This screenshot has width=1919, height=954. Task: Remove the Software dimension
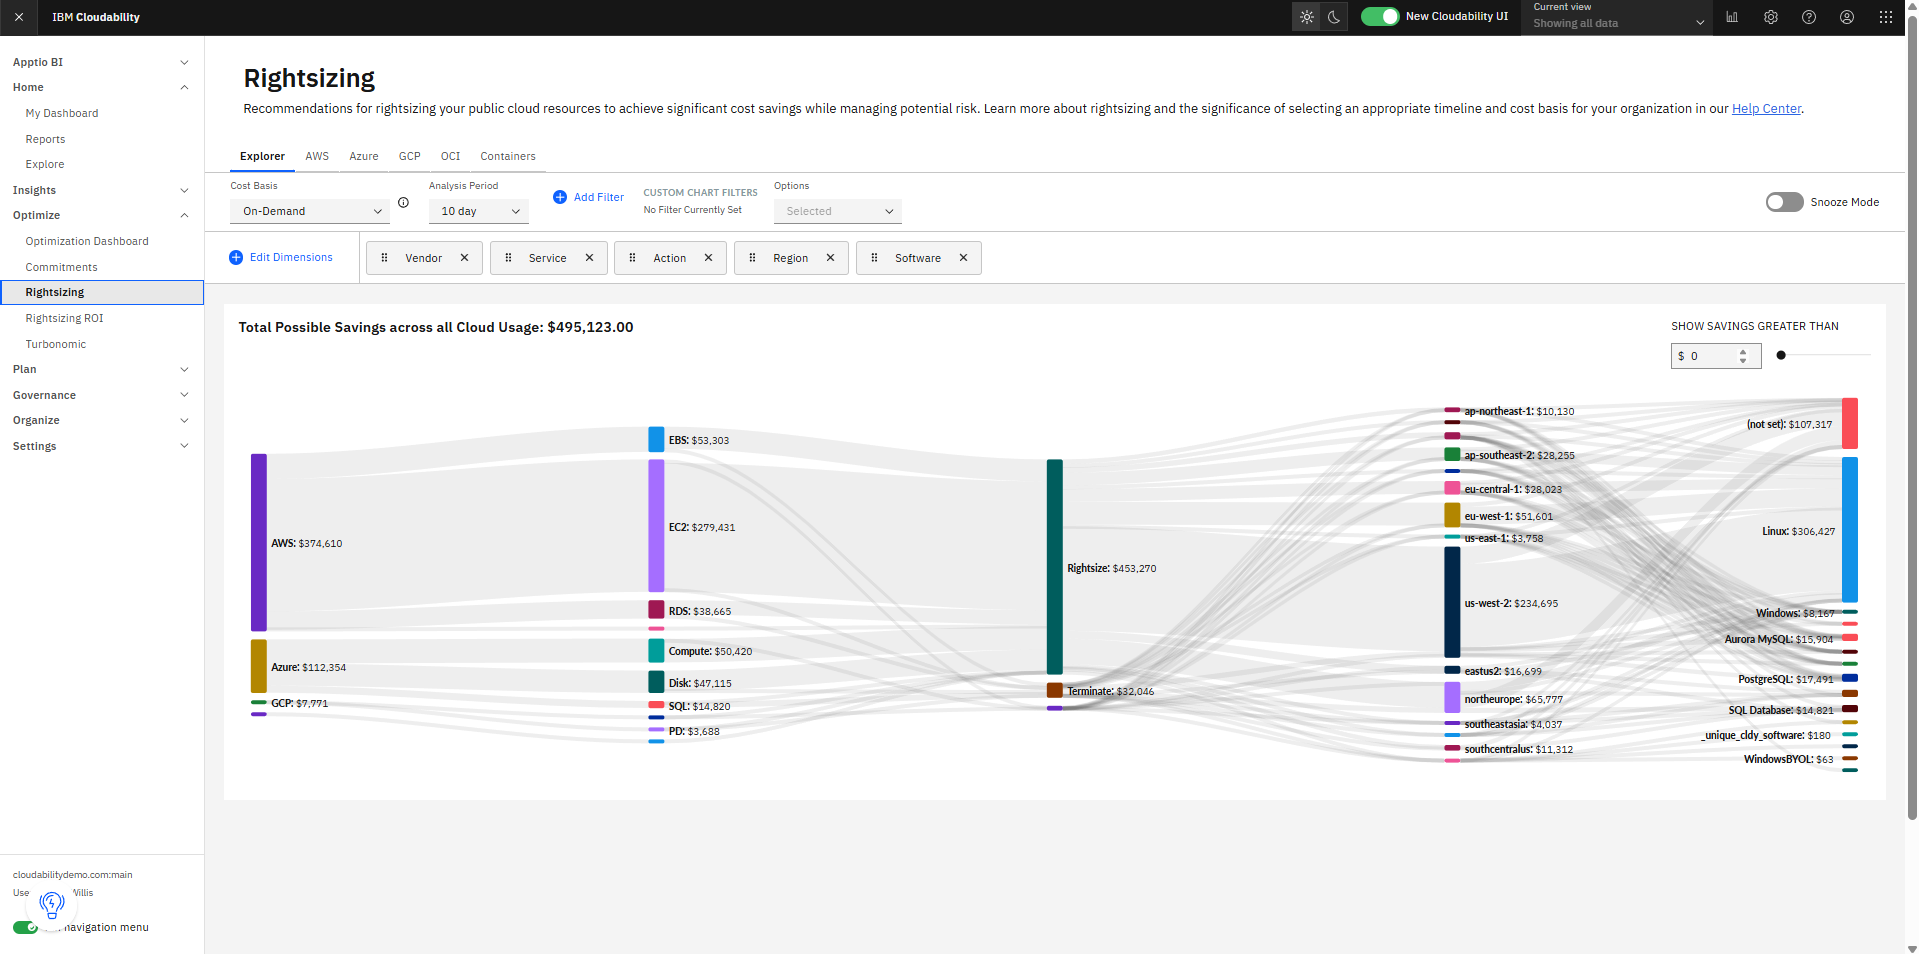click(964, 258)
